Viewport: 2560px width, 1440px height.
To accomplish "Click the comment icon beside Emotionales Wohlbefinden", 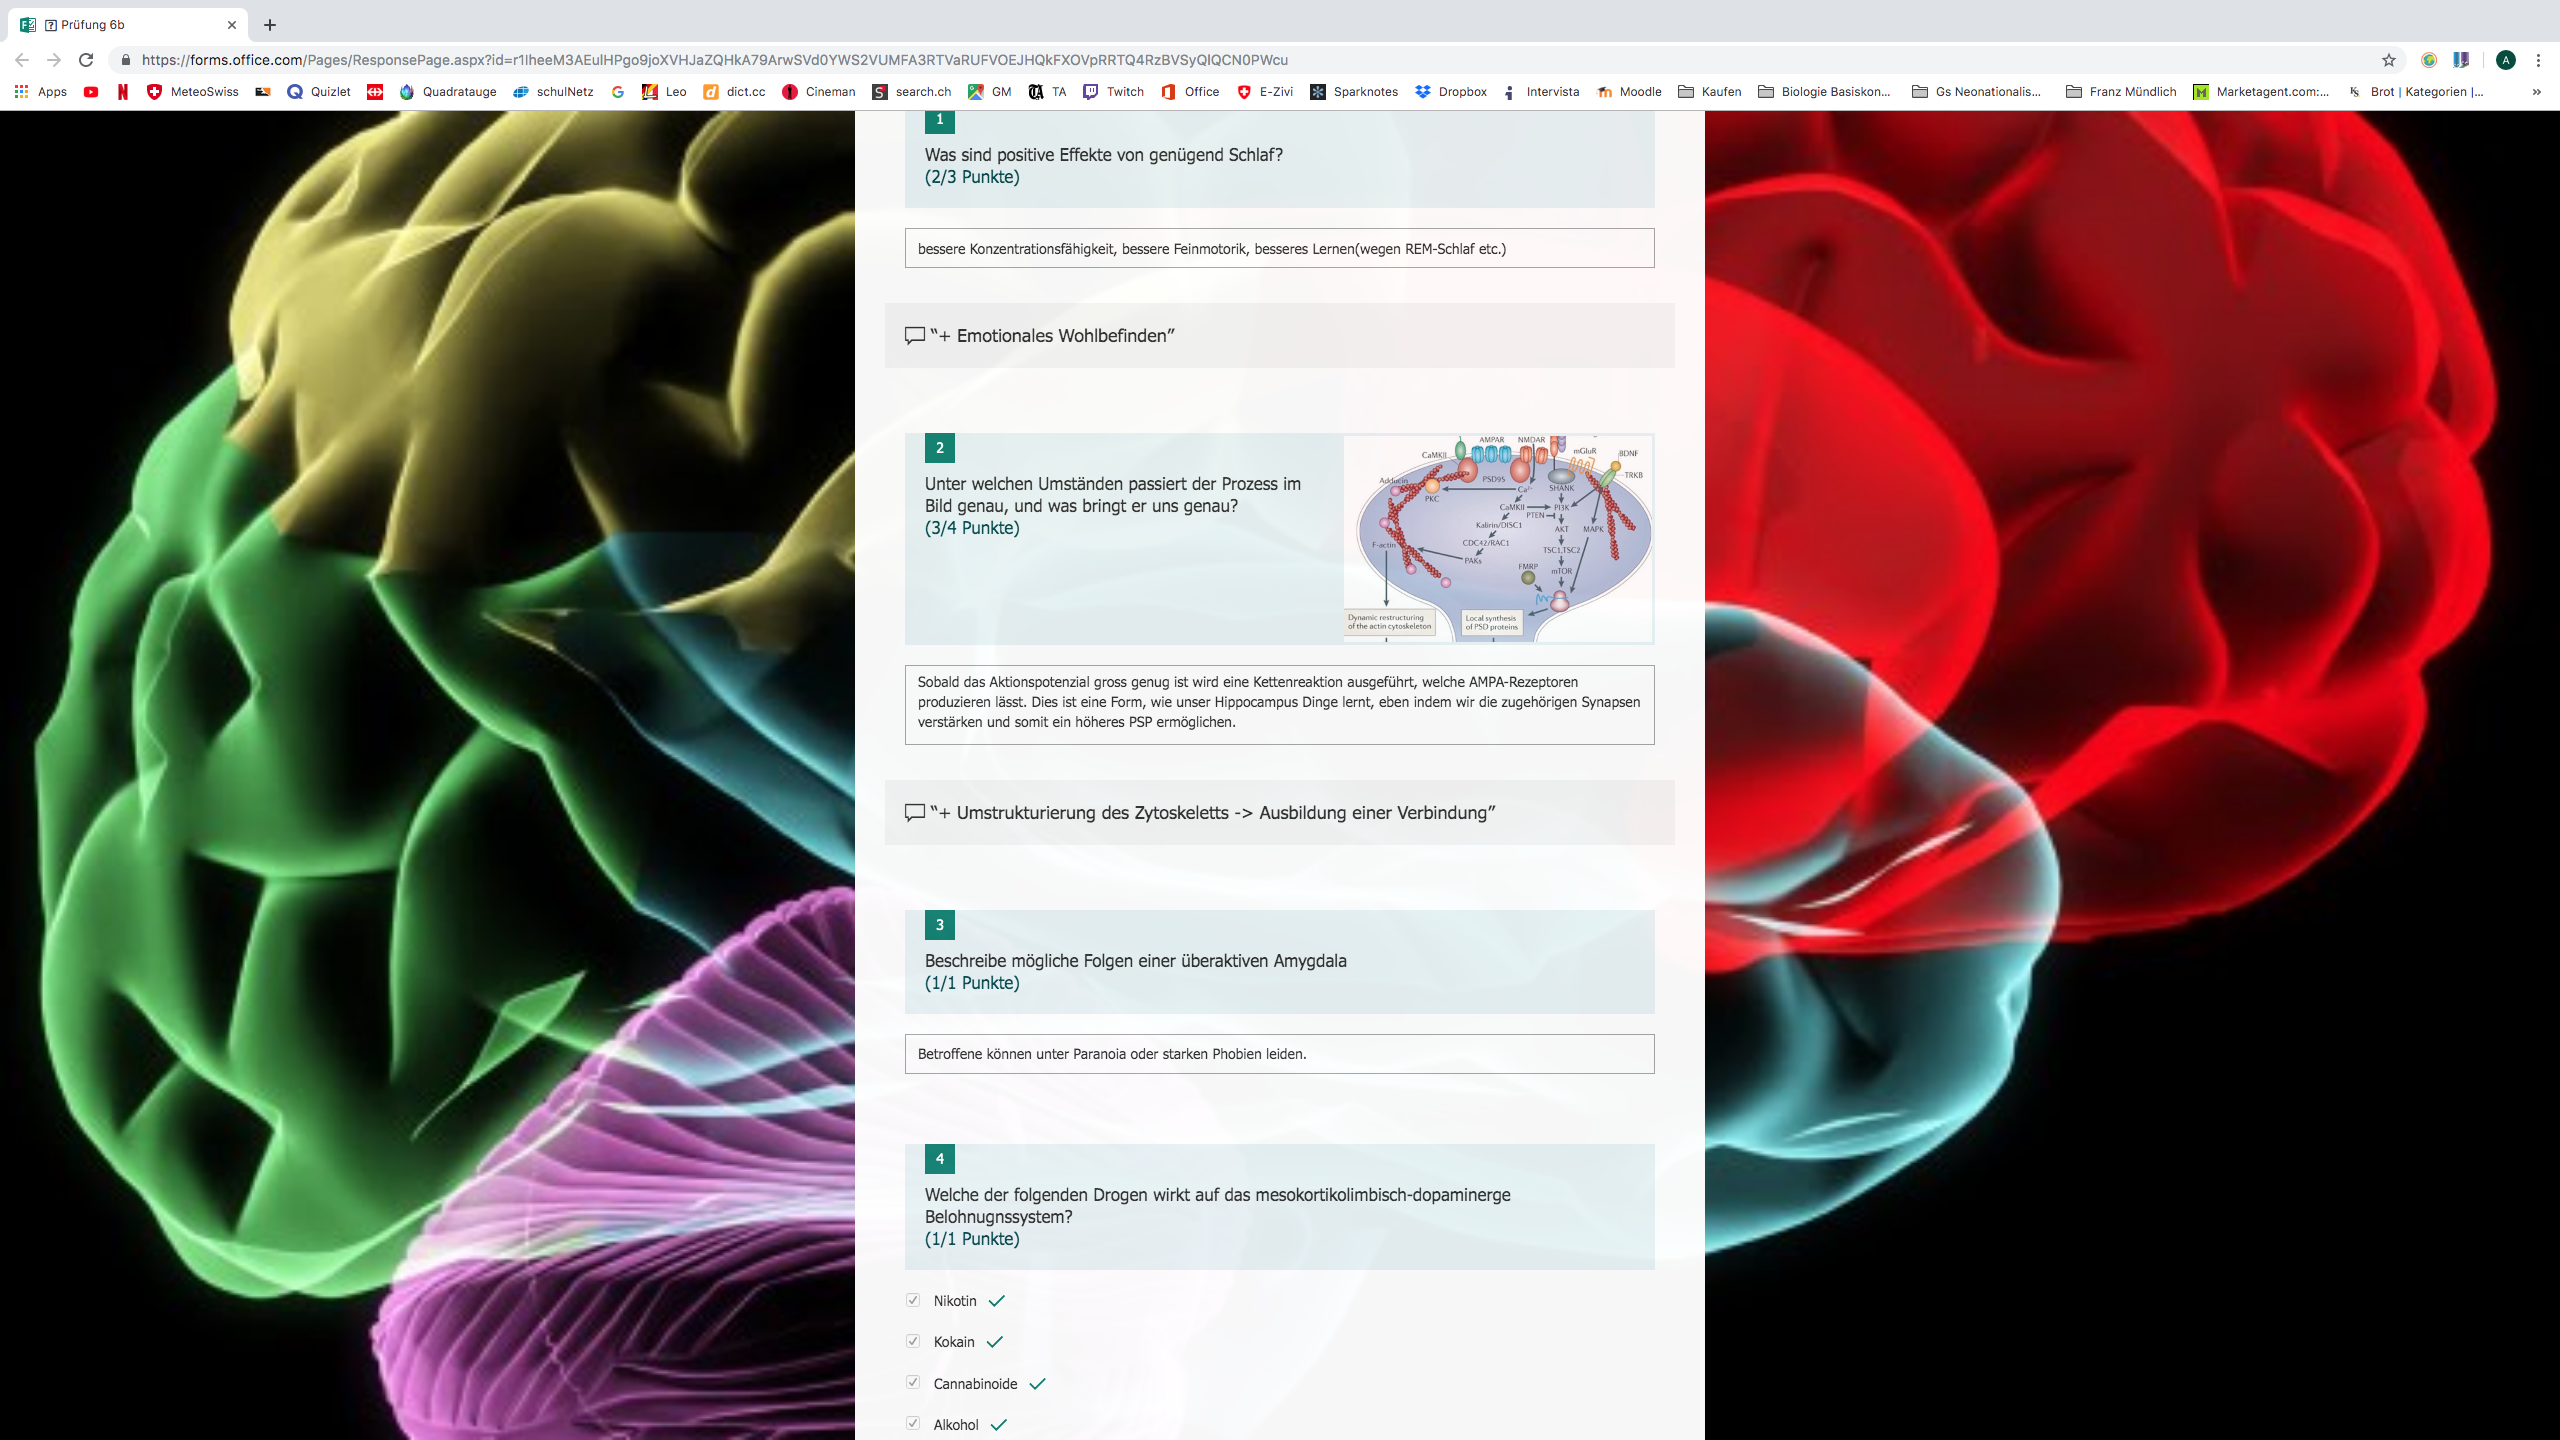I will (x=914, y=336).
